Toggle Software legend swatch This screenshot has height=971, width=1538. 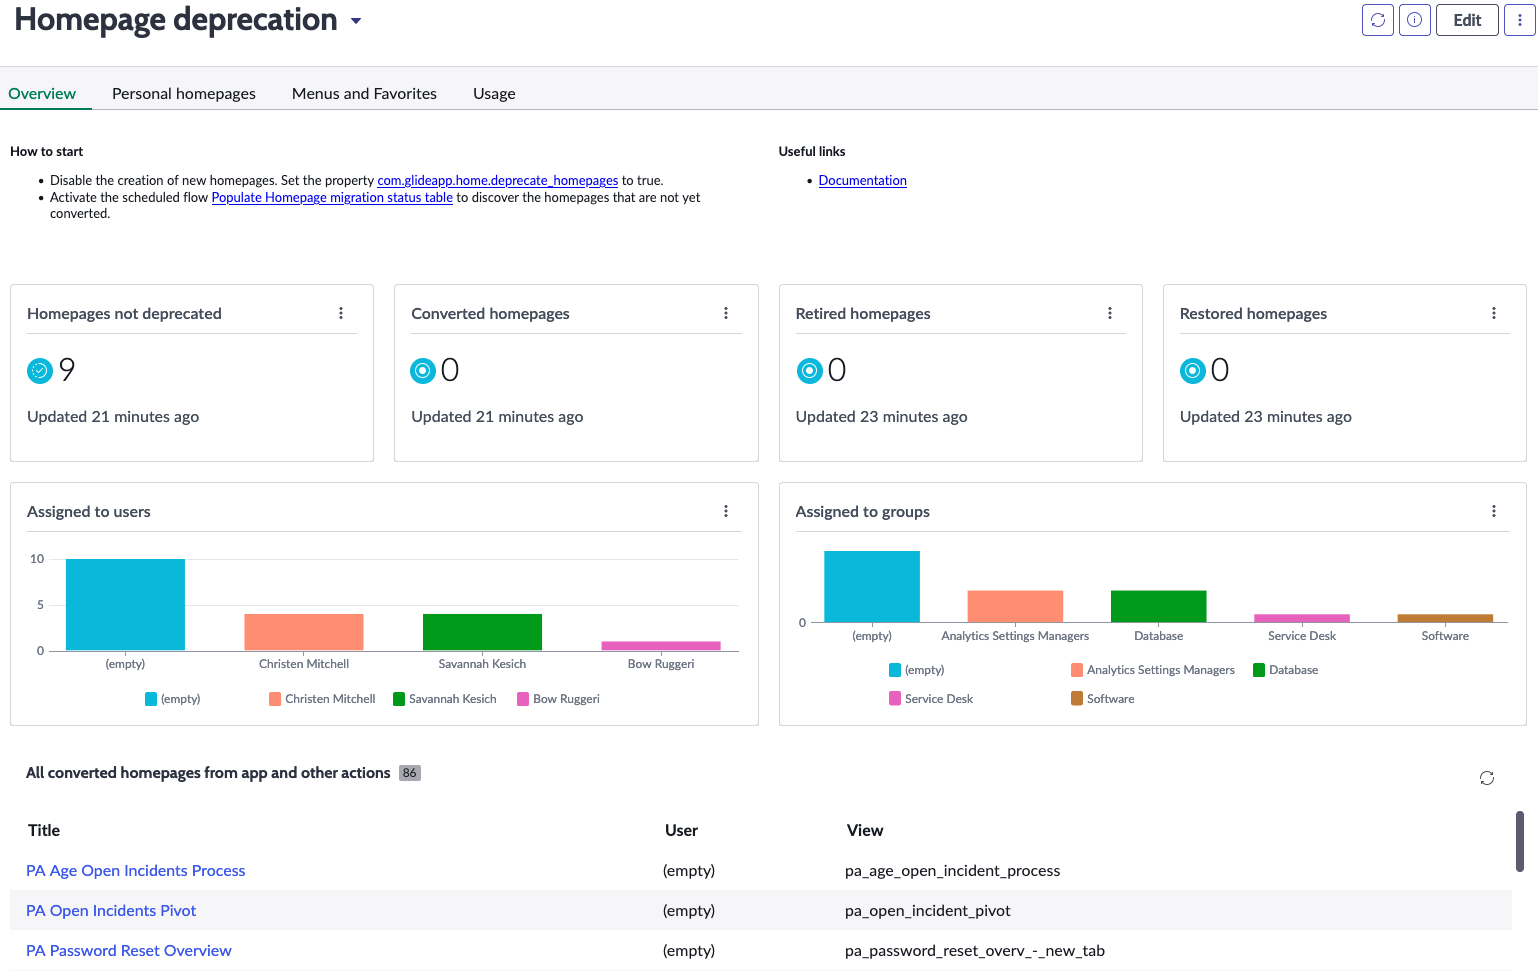[1077, 699]
